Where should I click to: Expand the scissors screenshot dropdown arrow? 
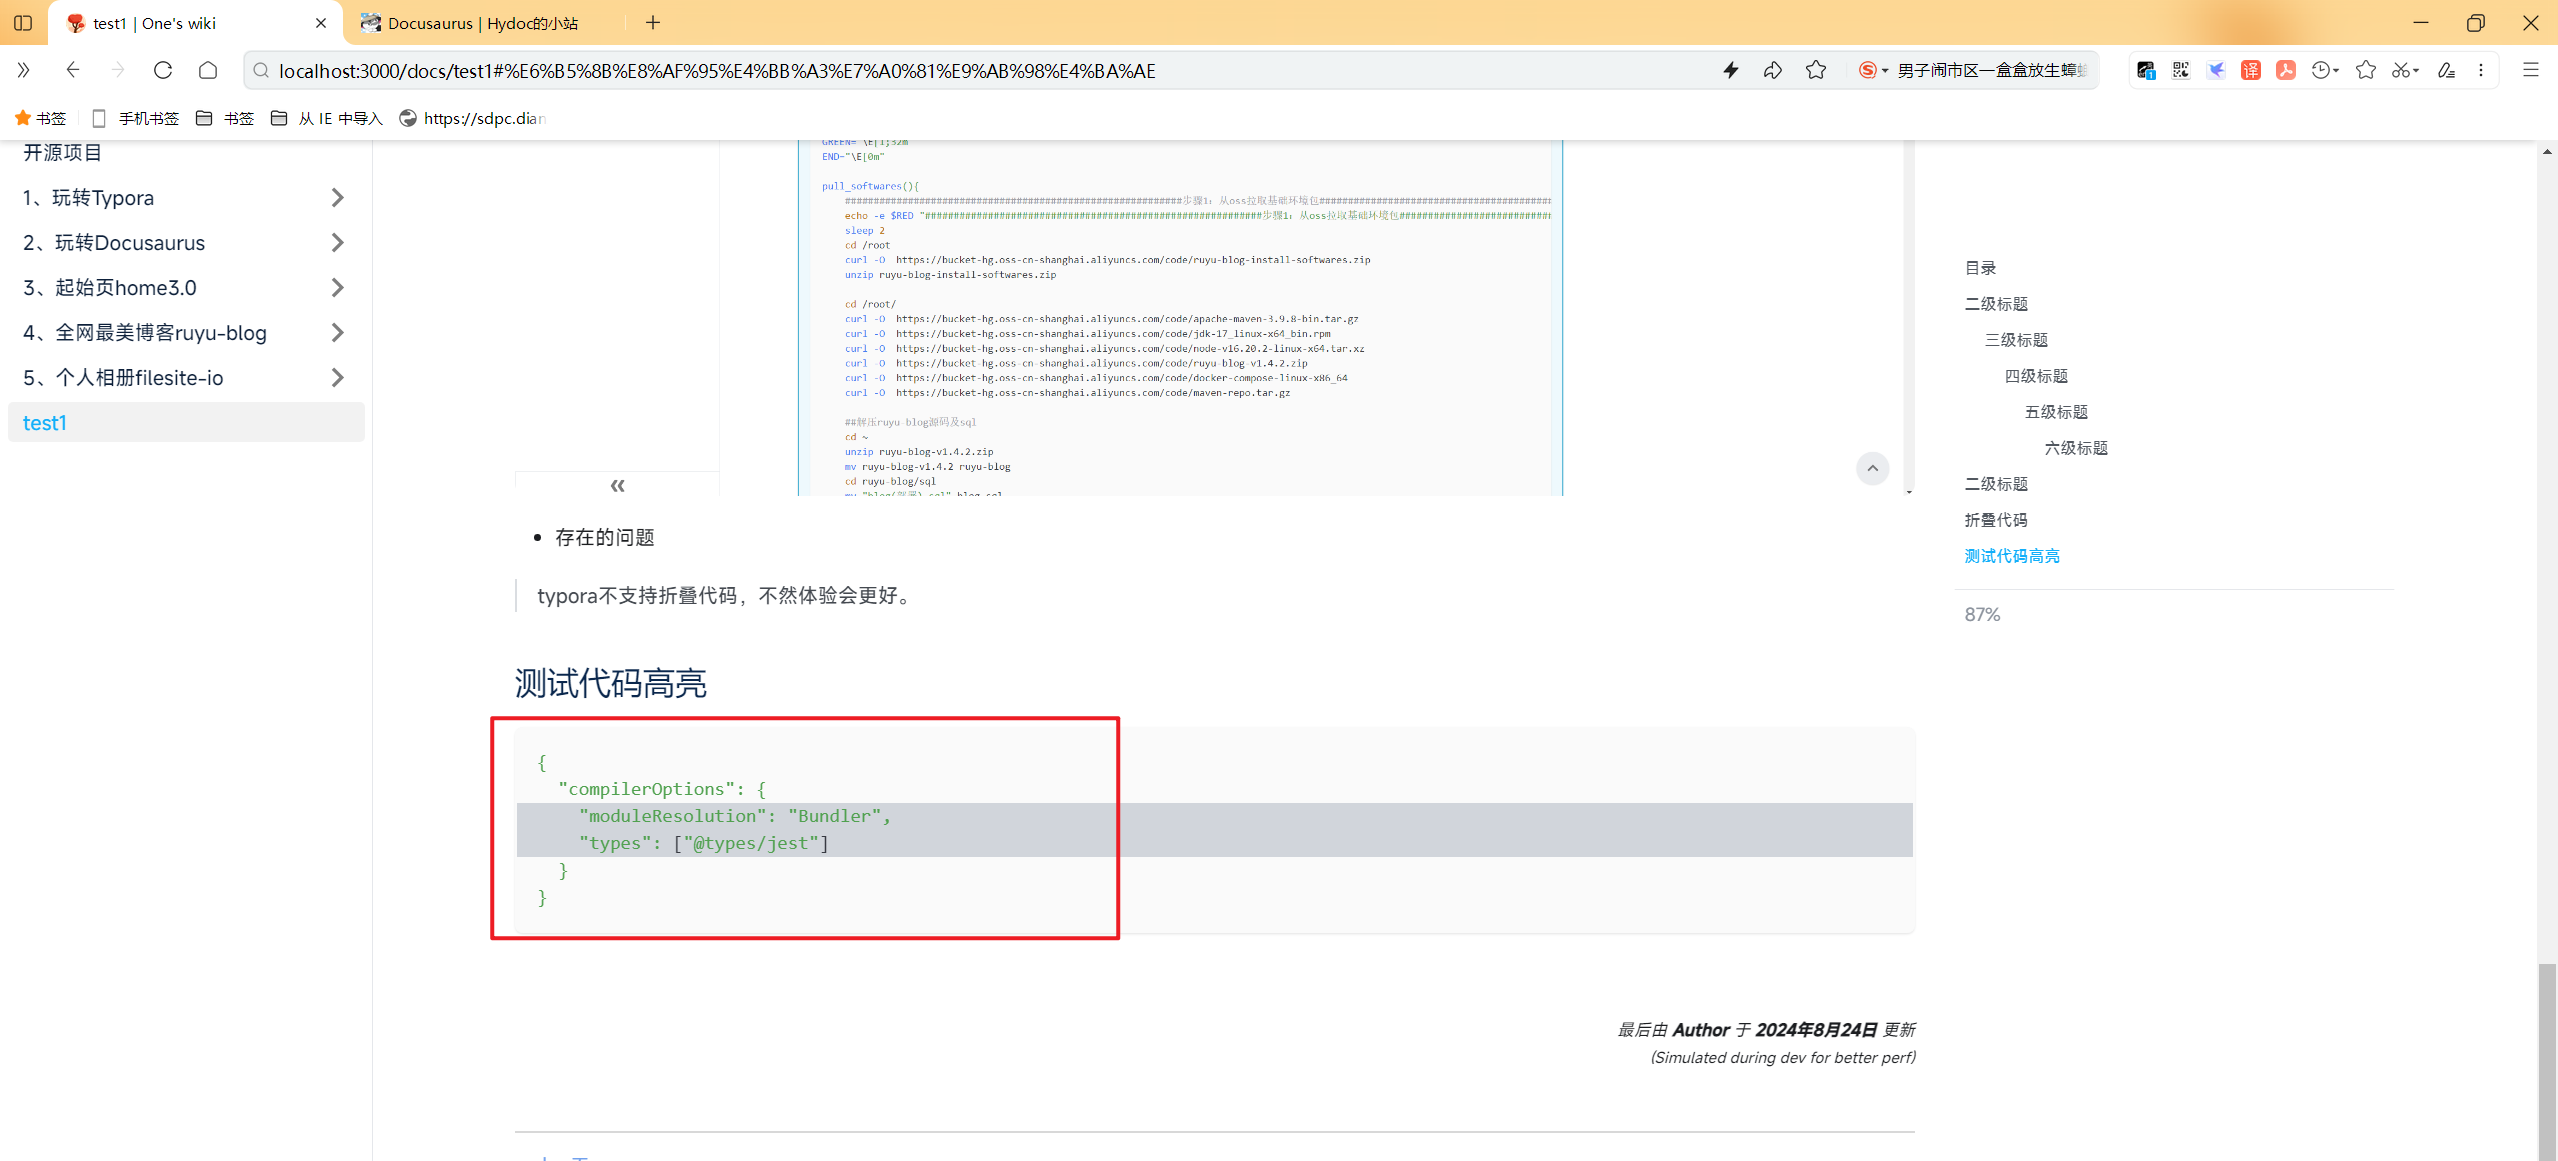2416,71
